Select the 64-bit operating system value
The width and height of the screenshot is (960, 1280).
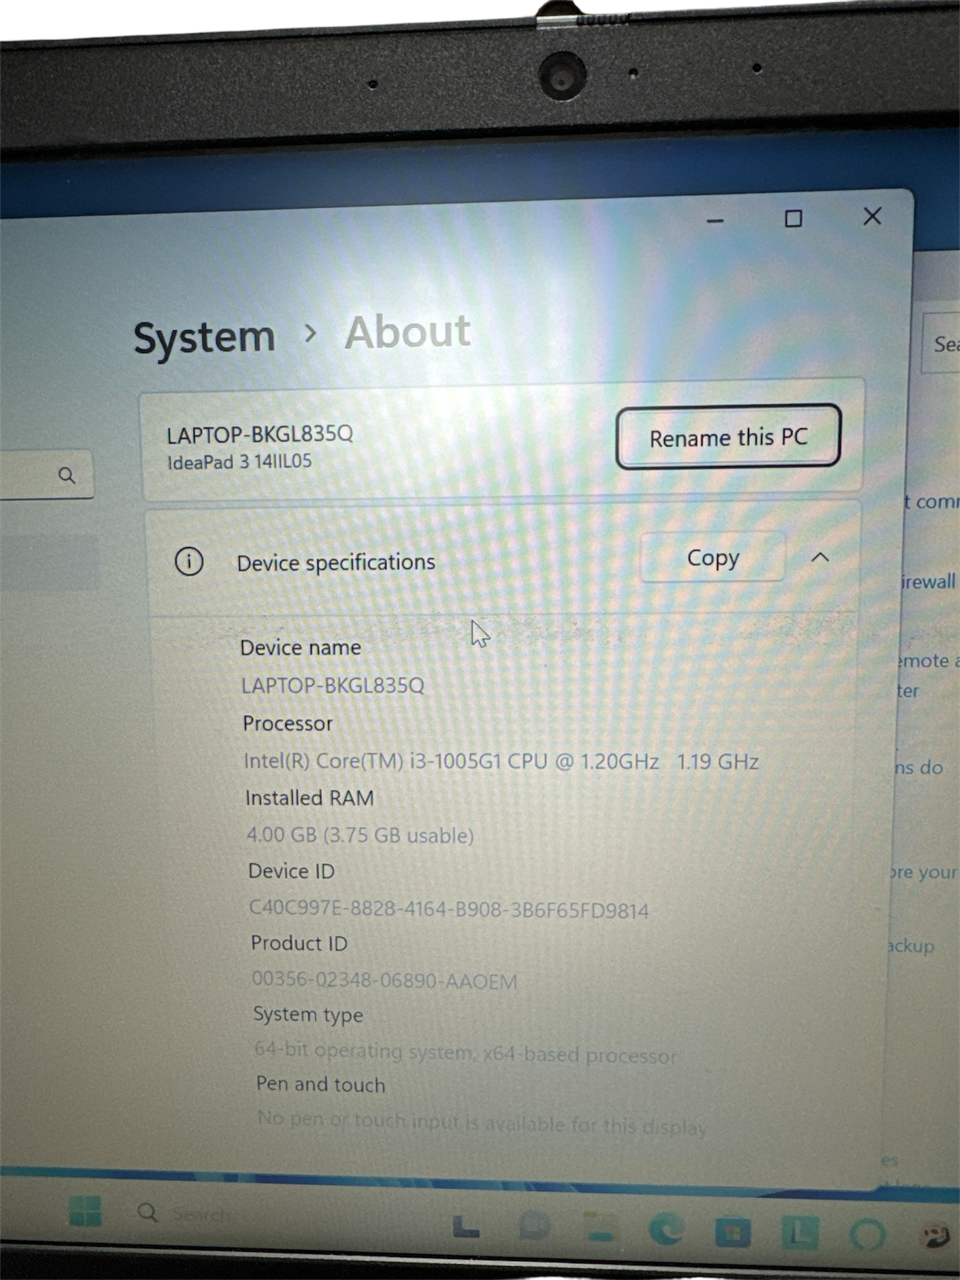[x=465, y=1052]
